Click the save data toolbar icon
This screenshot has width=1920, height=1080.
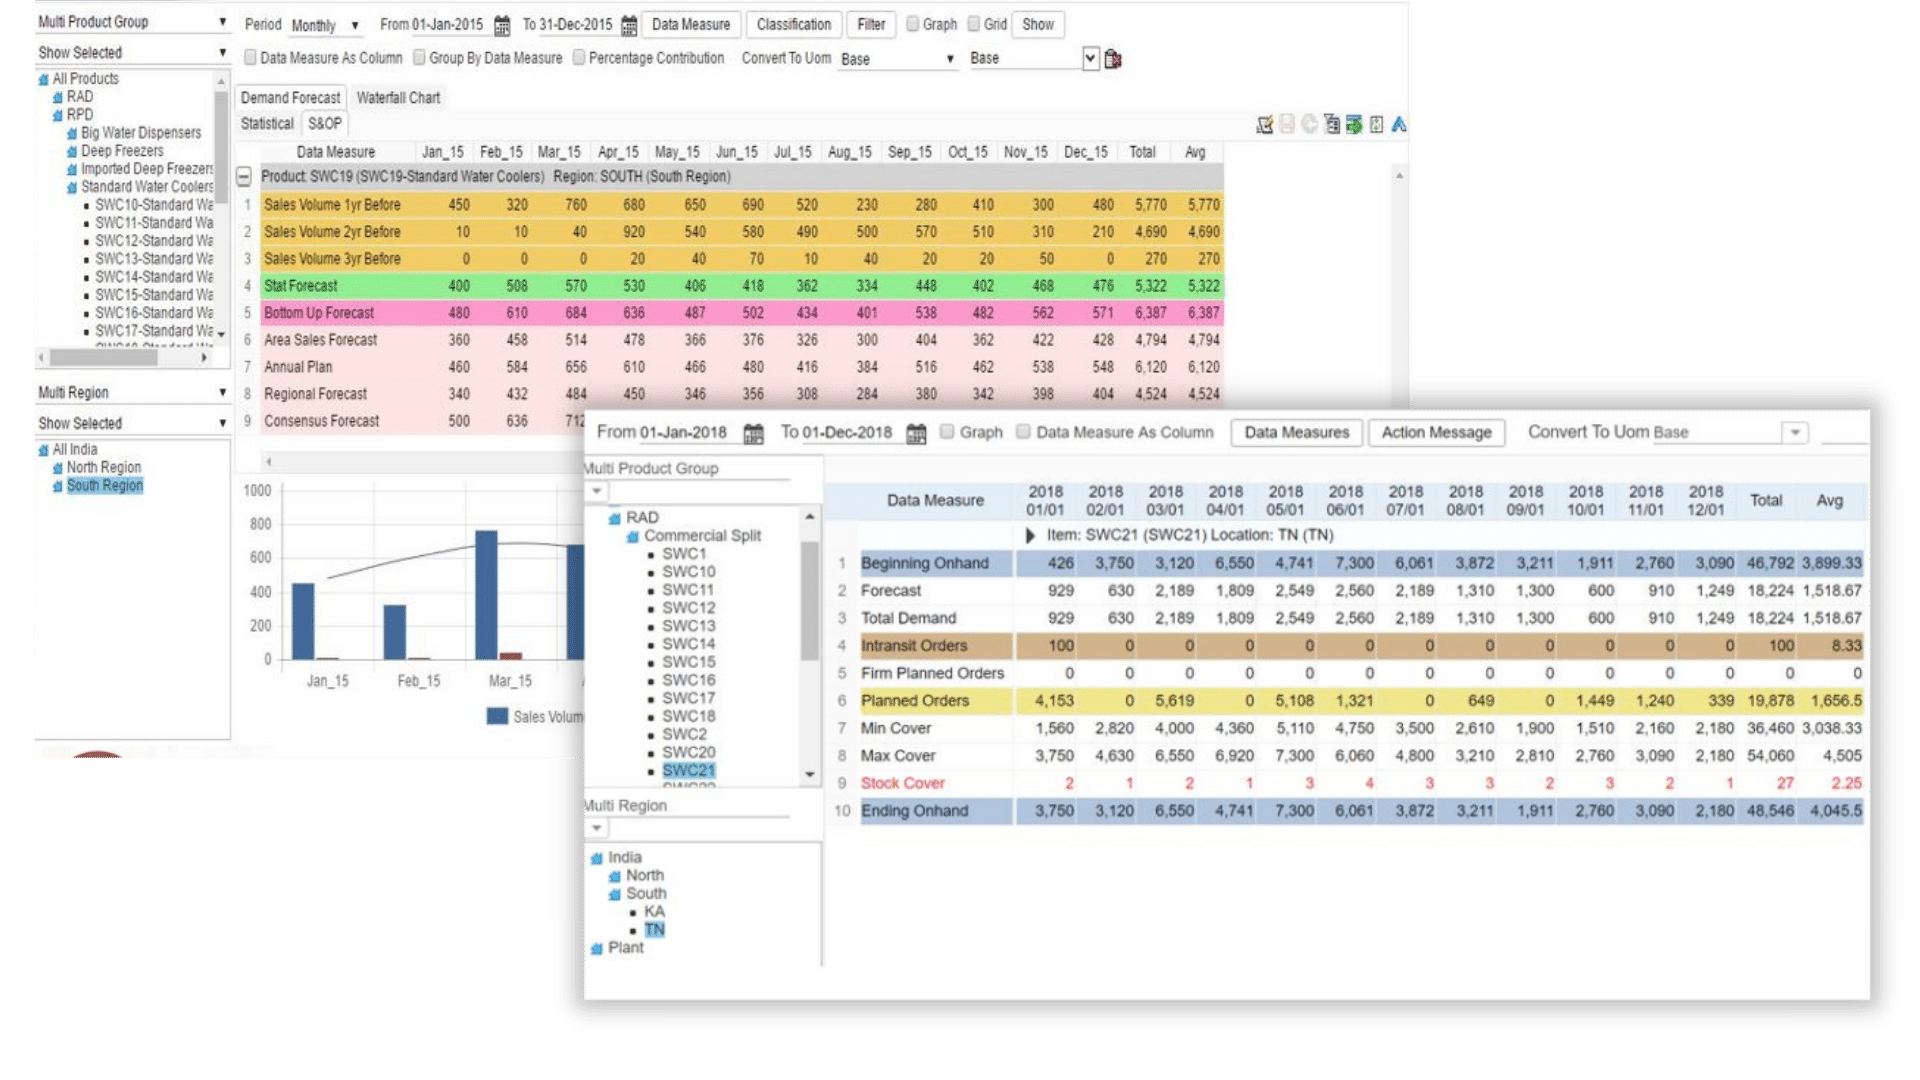pyautogui.click(x=1288, y=124)
